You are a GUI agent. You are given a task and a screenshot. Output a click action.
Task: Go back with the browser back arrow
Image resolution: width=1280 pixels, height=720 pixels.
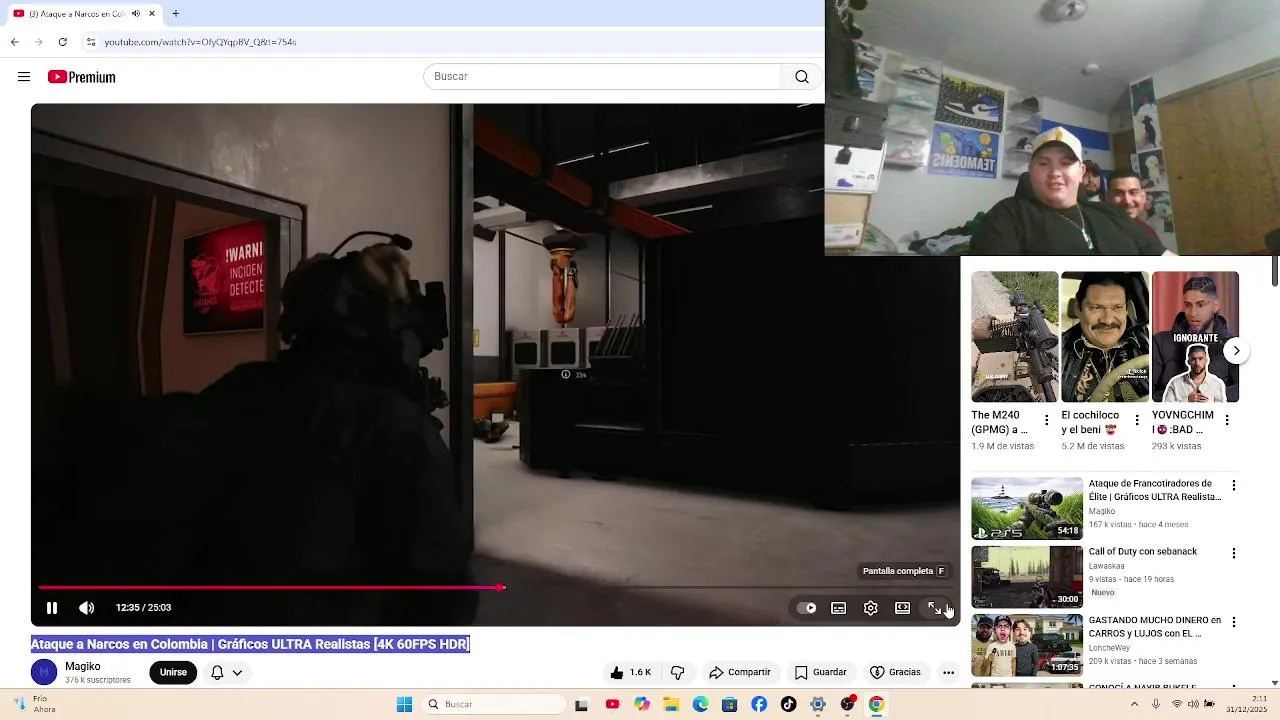(14, 42)
